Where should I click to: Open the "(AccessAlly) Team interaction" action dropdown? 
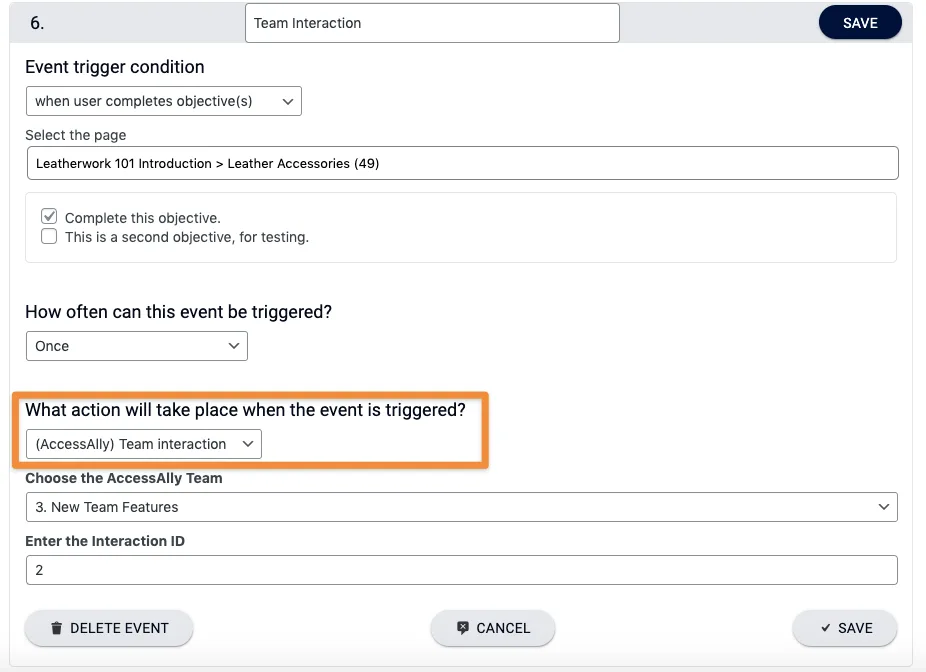[142, 444]
